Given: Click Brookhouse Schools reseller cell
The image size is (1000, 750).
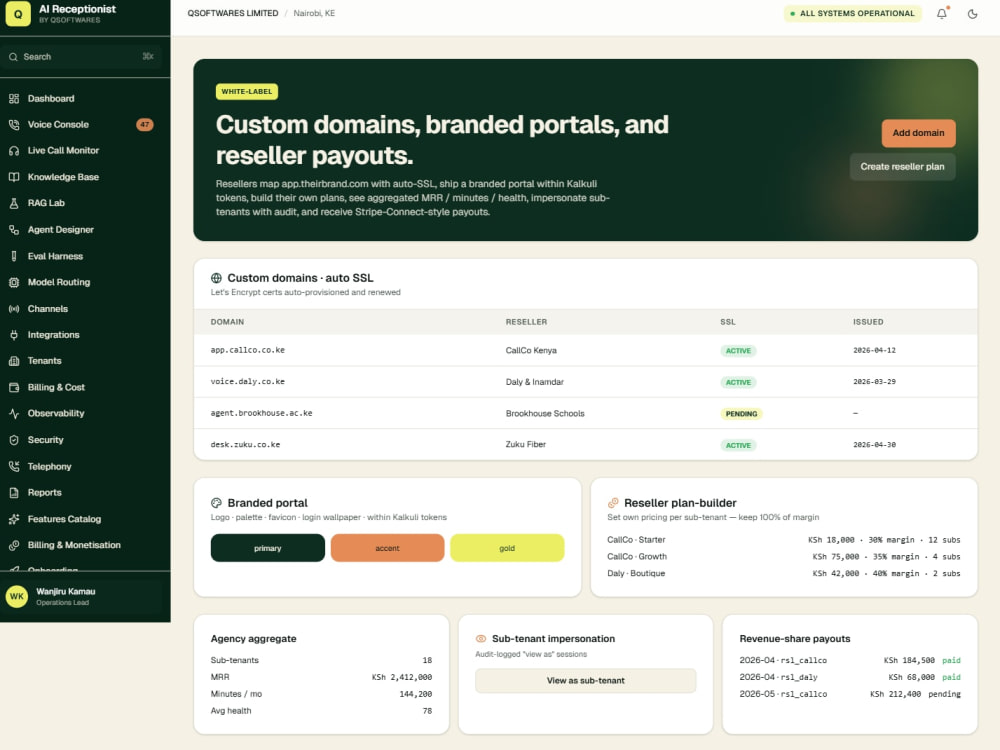Looking at the screenshot, I should [545, 413].
